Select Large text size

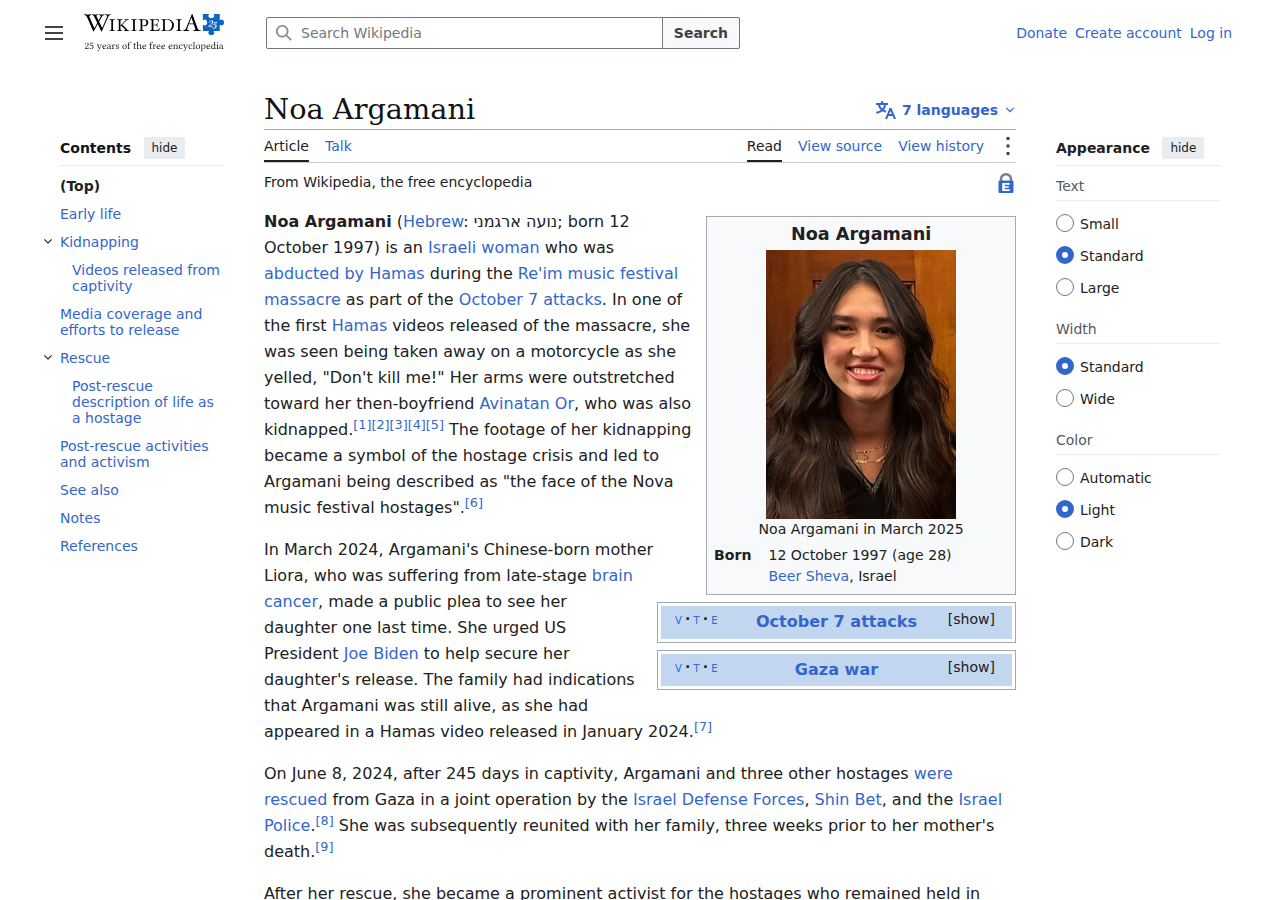[x=1065, y=288]
